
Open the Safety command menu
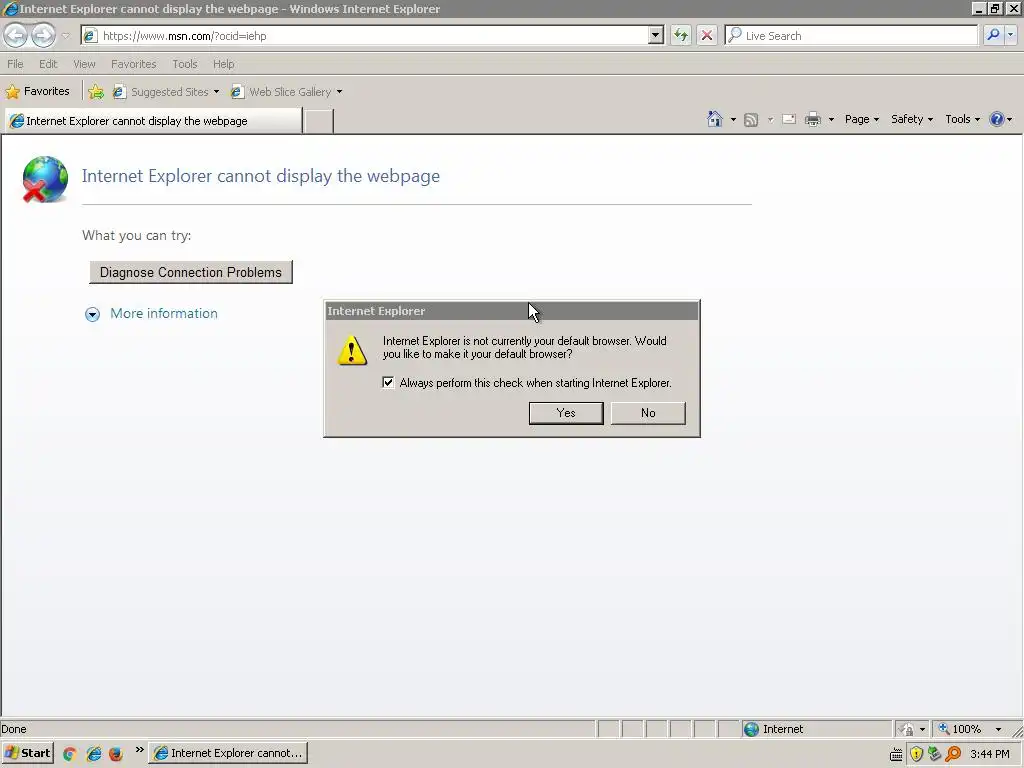coord(912,120)
